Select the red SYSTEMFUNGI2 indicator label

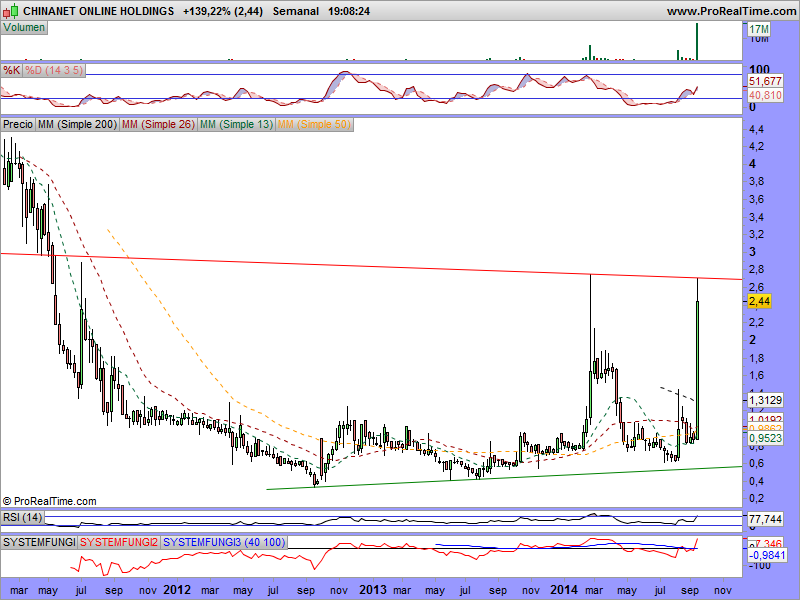click(119, 542)
